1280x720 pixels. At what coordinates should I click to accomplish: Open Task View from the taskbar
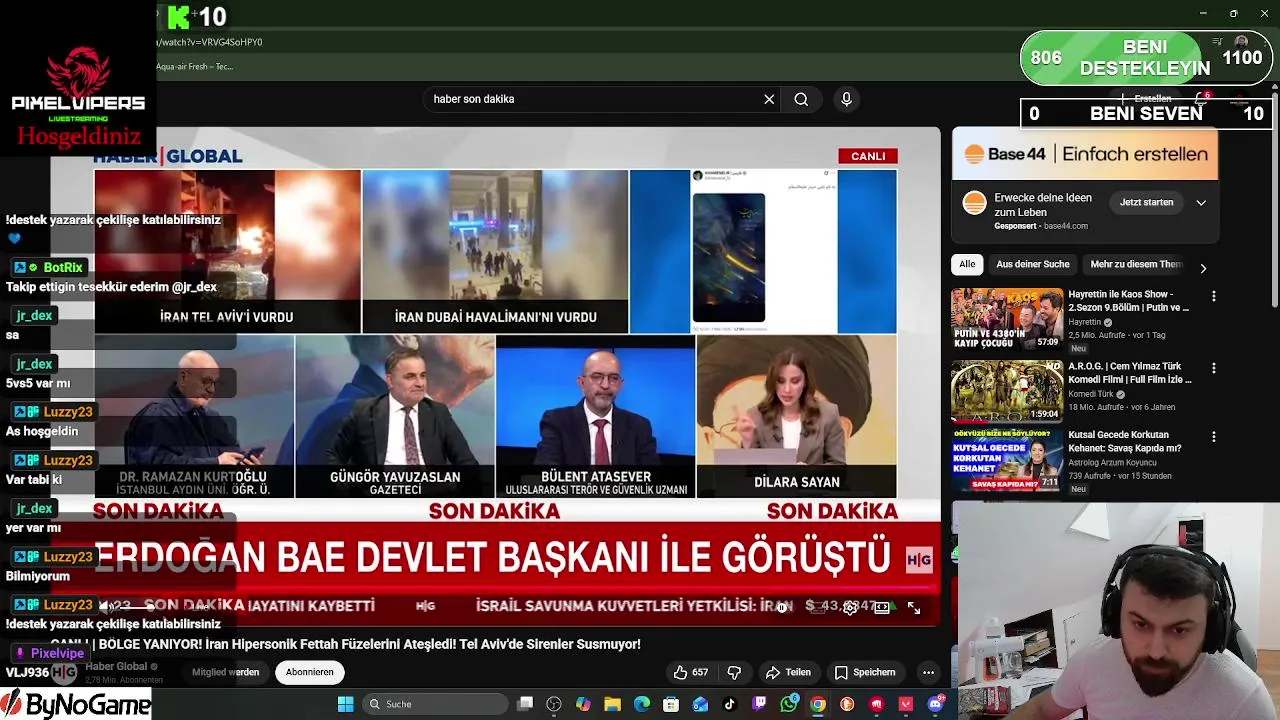525,704
